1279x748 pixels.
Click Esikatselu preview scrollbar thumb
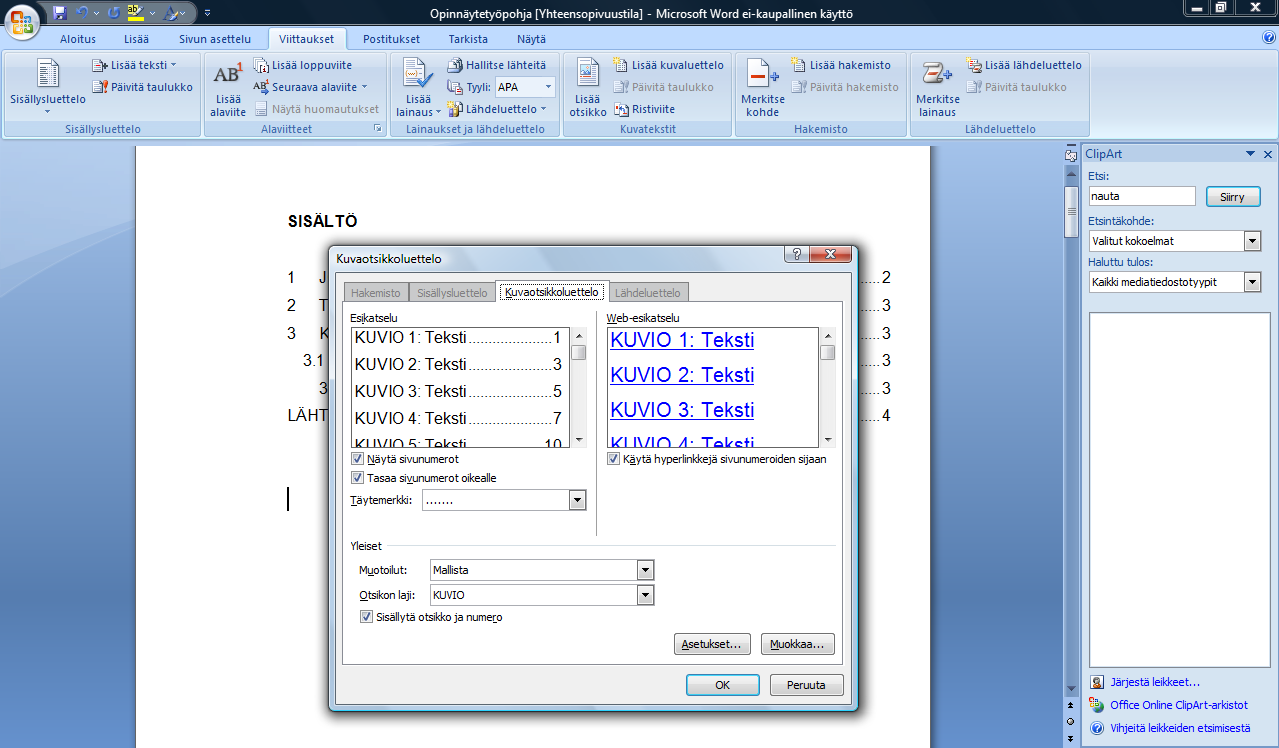[579, 352]
